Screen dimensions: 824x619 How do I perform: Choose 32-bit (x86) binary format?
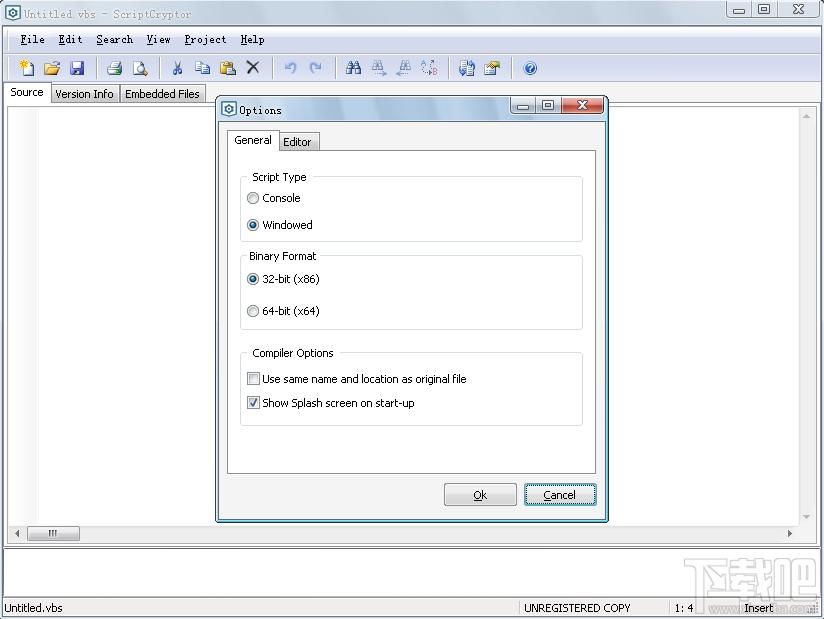coord(283,279)
